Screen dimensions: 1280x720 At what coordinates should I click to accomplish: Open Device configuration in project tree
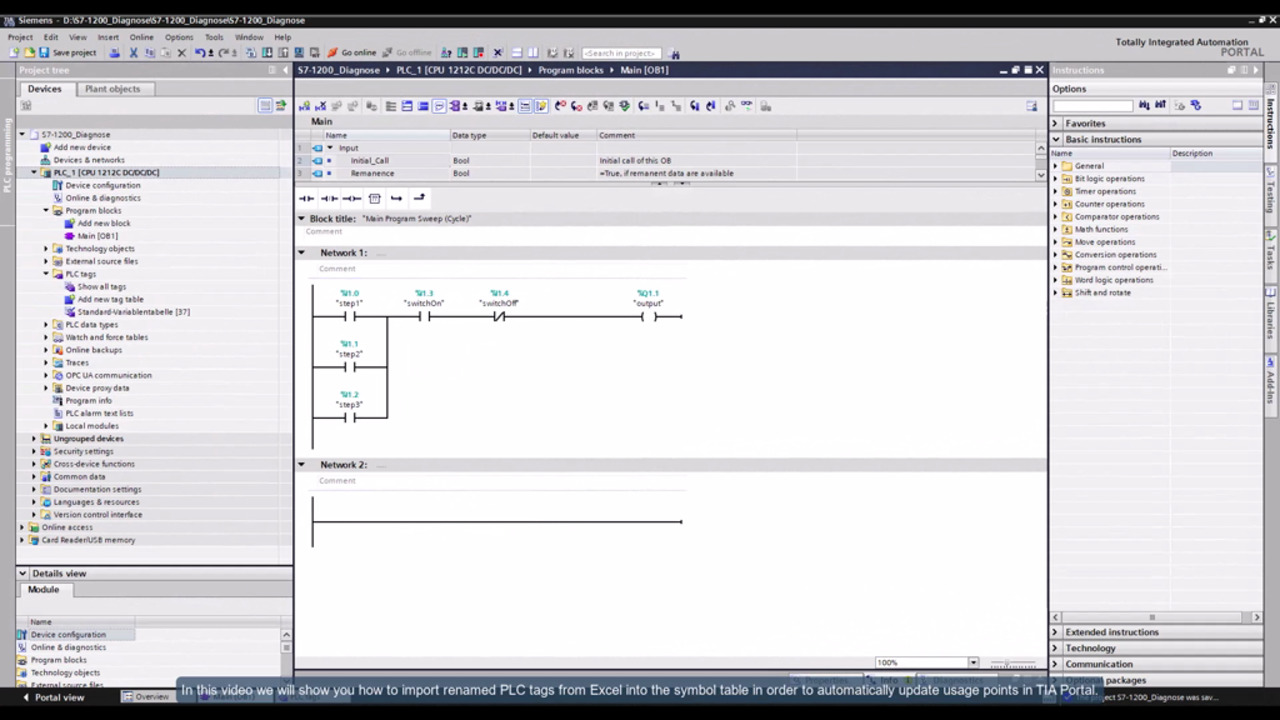click(102, 185)
